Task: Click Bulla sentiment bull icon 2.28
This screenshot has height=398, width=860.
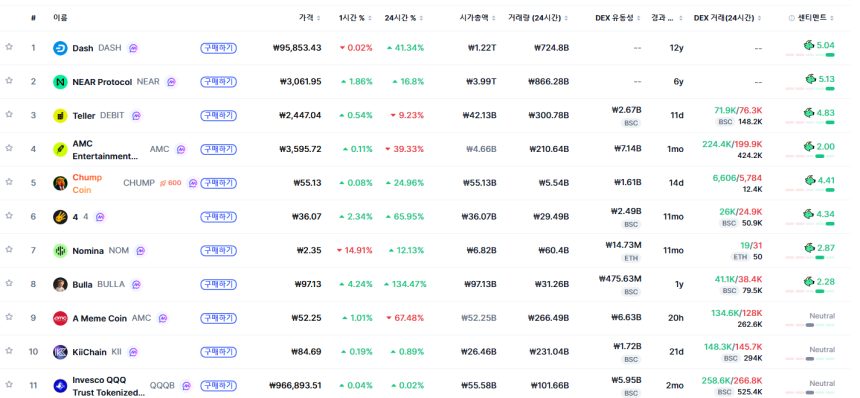Action: [809, 282]
